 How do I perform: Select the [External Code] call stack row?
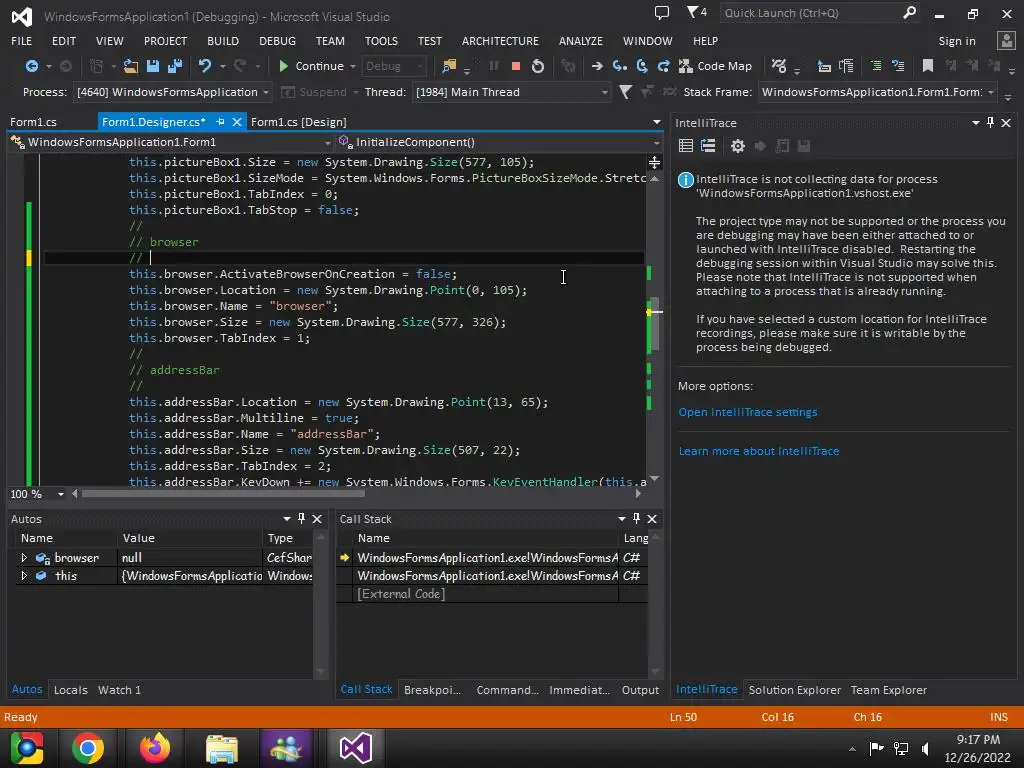[x=491, y=594]
